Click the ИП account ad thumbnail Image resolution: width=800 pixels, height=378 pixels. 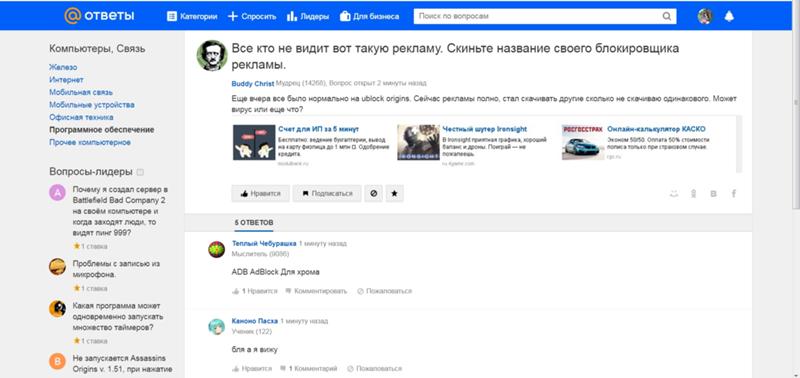point(254,142)
